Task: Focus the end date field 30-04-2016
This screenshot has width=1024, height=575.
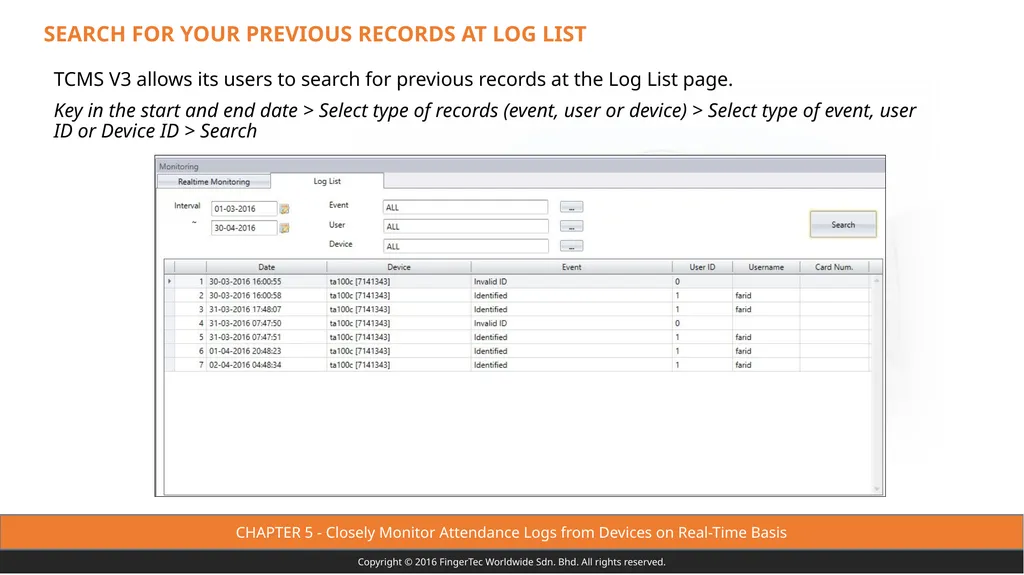Action: point(244,228)
